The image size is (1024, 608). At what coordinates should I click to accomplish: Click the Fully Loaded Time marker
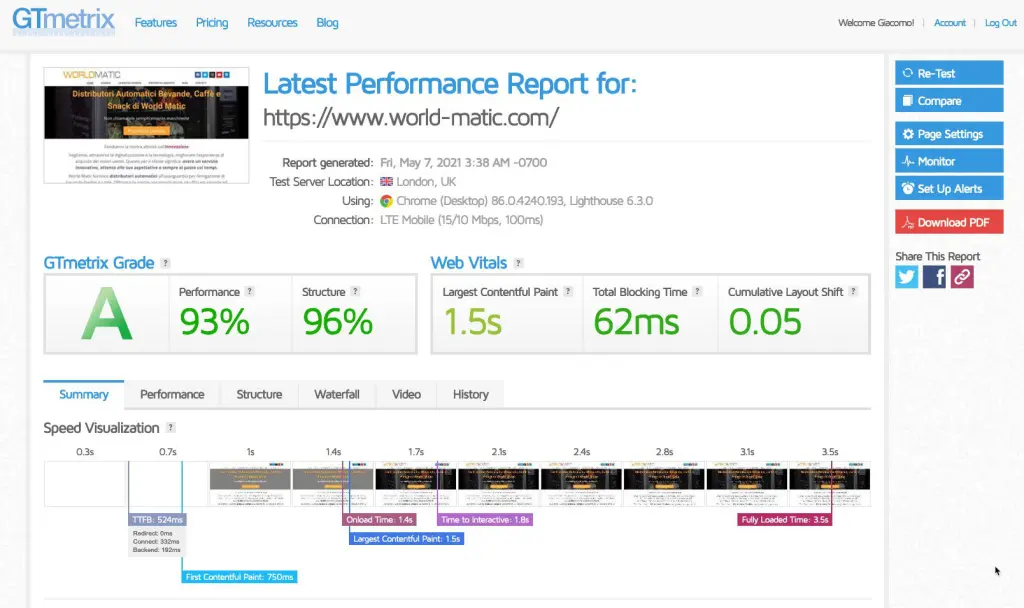click(x=784, y=520)
